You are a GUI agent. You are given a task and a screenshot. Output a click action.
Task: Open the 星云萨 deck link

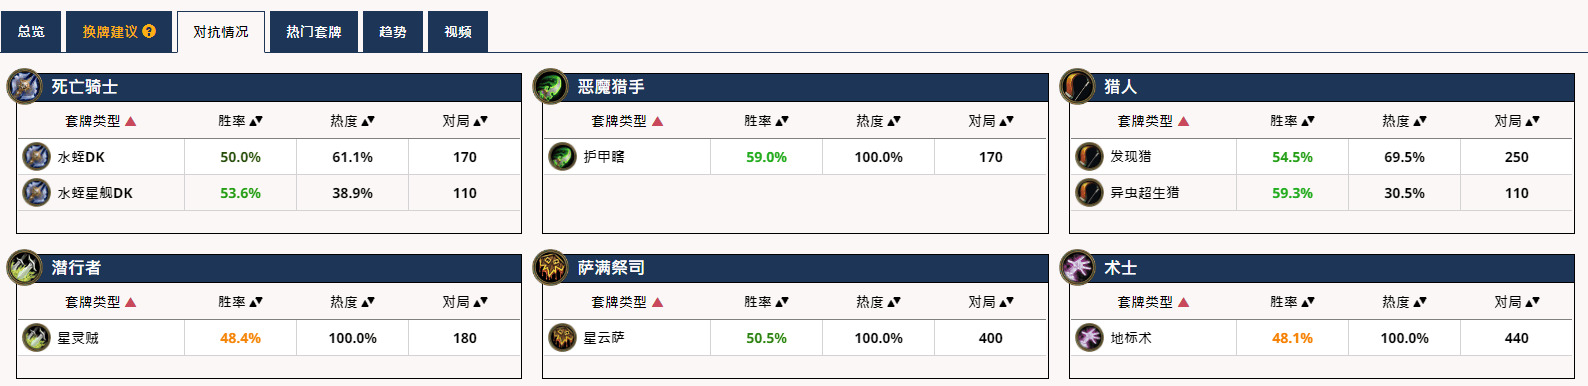[x=604, y=338]
